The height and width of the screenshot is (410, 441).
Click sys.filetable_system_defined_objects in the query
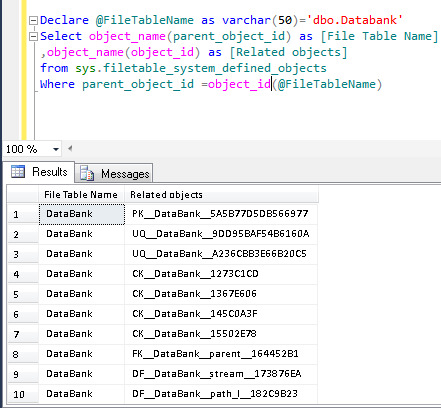(201, 68)
